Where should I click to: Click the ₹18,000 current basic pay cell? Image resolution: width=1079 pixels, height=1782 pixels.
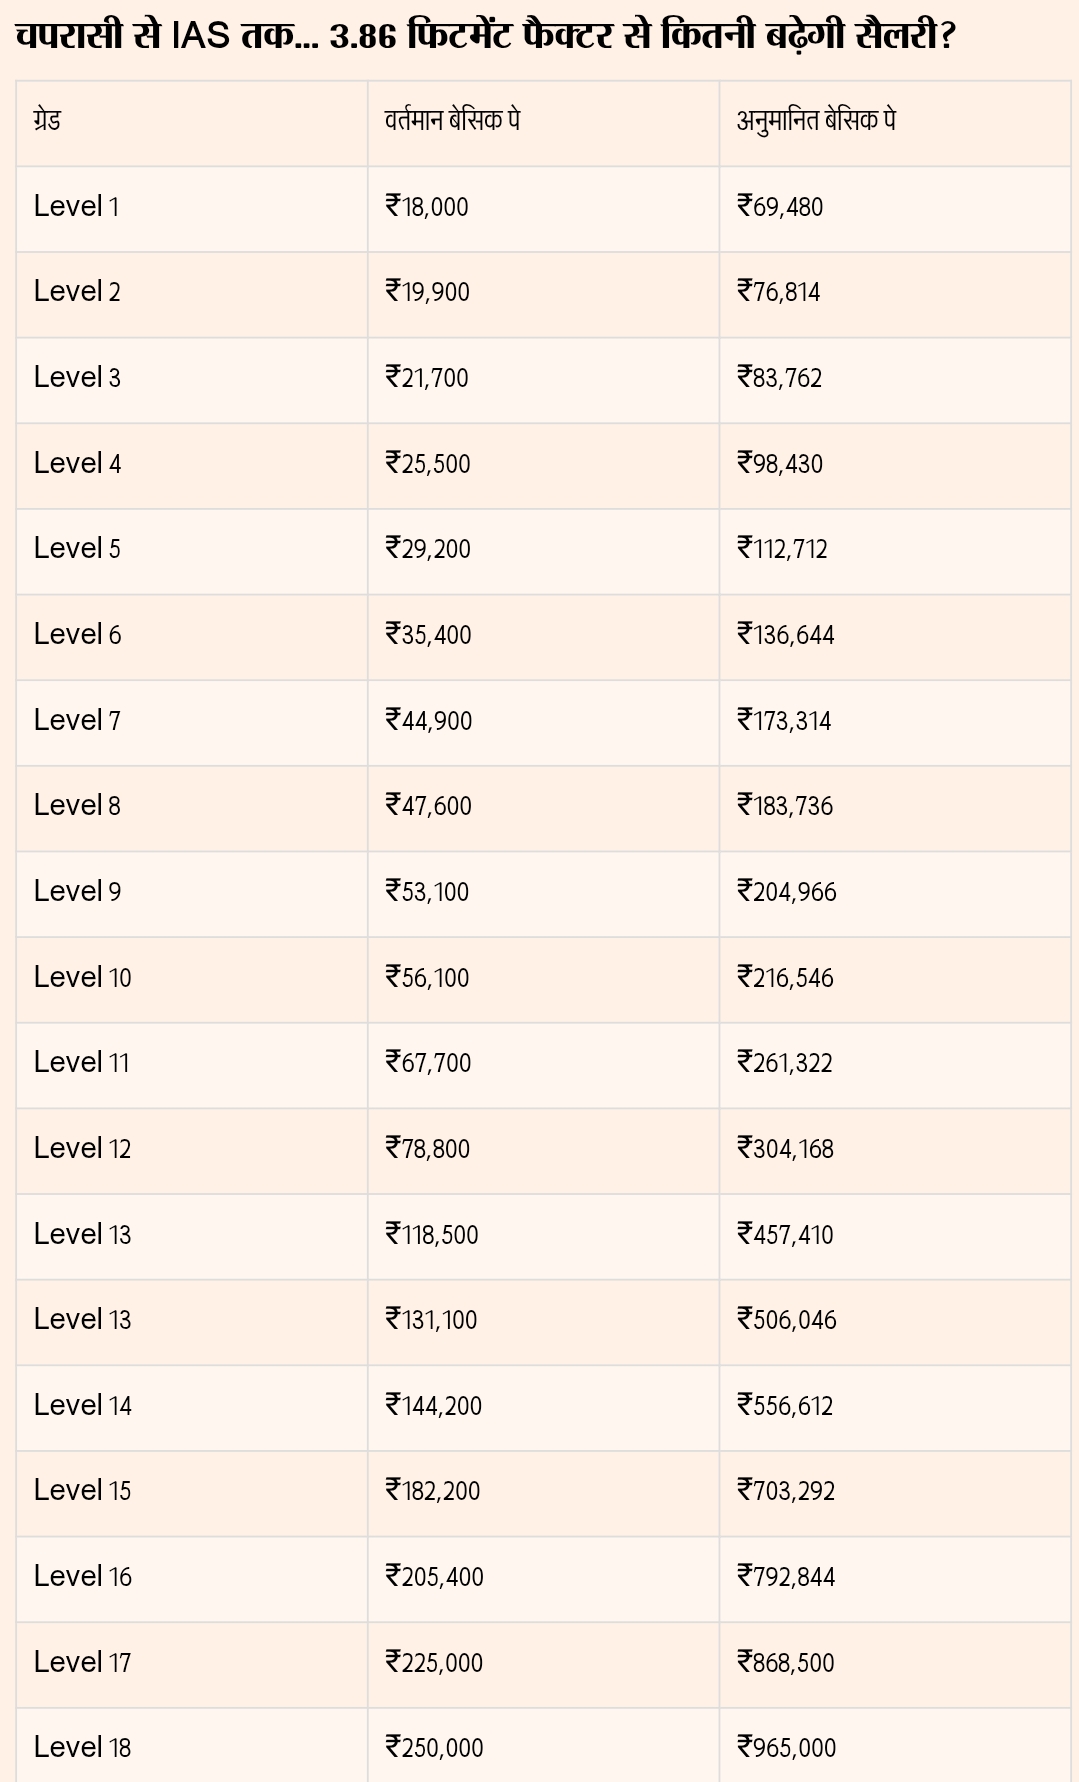[x=427, y=207]
